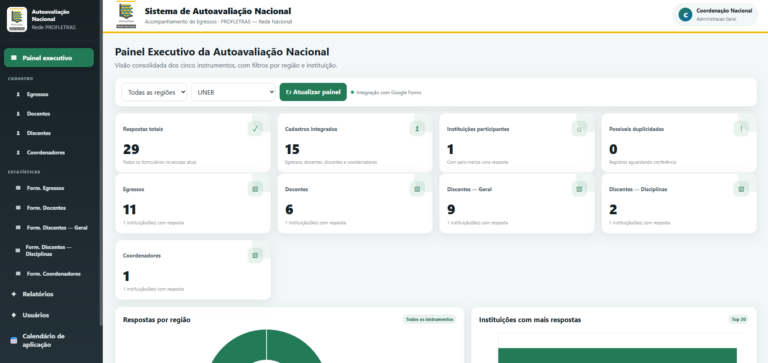Viewport: 768px width, 363px height.
Task: Click the bar in Instituições com mais respostas
Action: 617,356
